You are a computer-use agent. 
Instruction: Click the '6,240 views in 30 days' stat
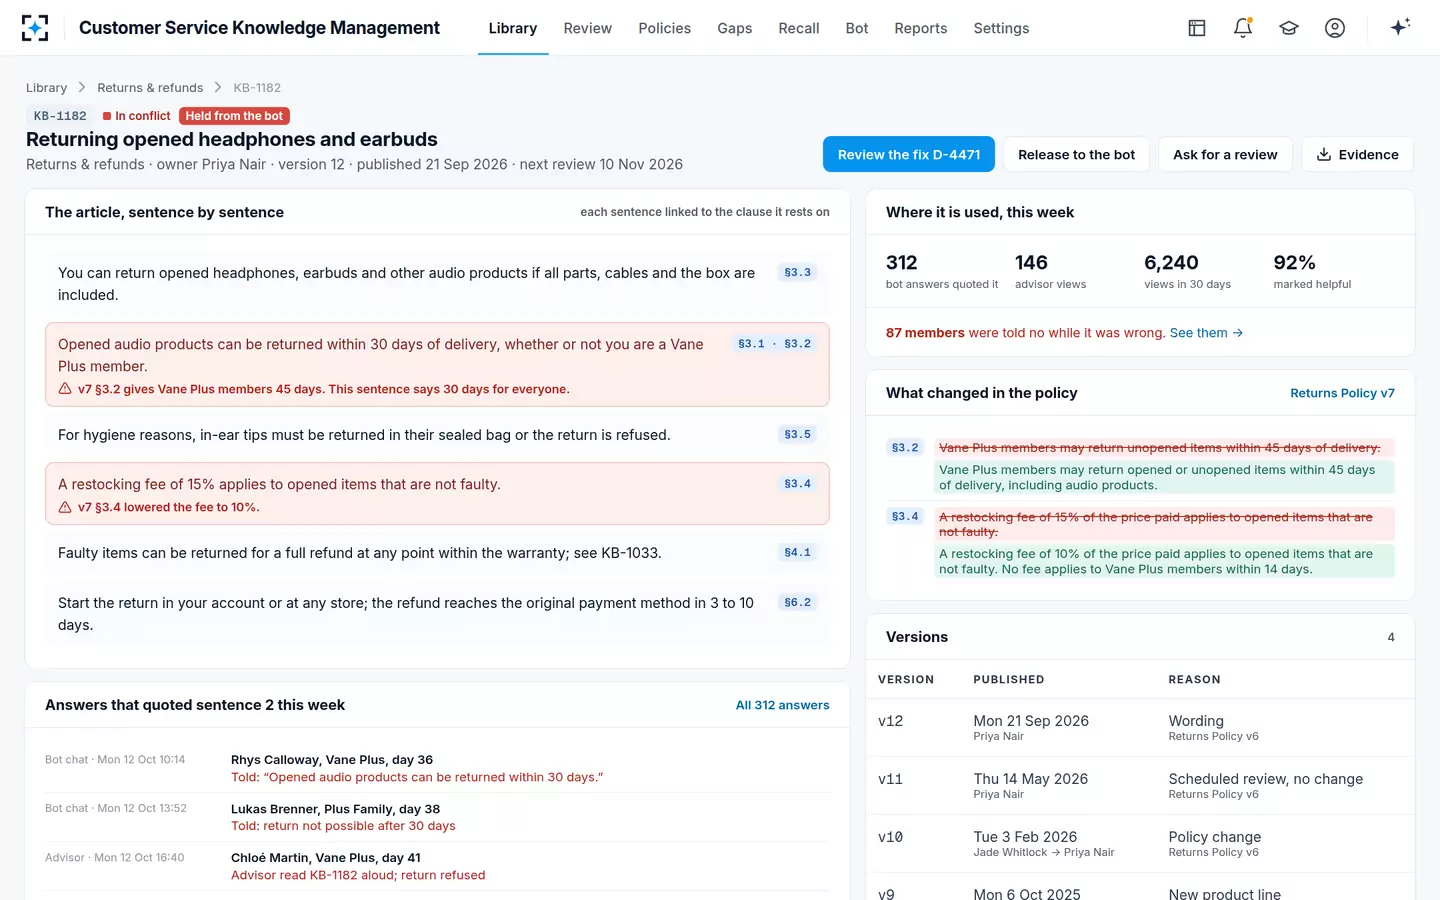(1187, 272)
